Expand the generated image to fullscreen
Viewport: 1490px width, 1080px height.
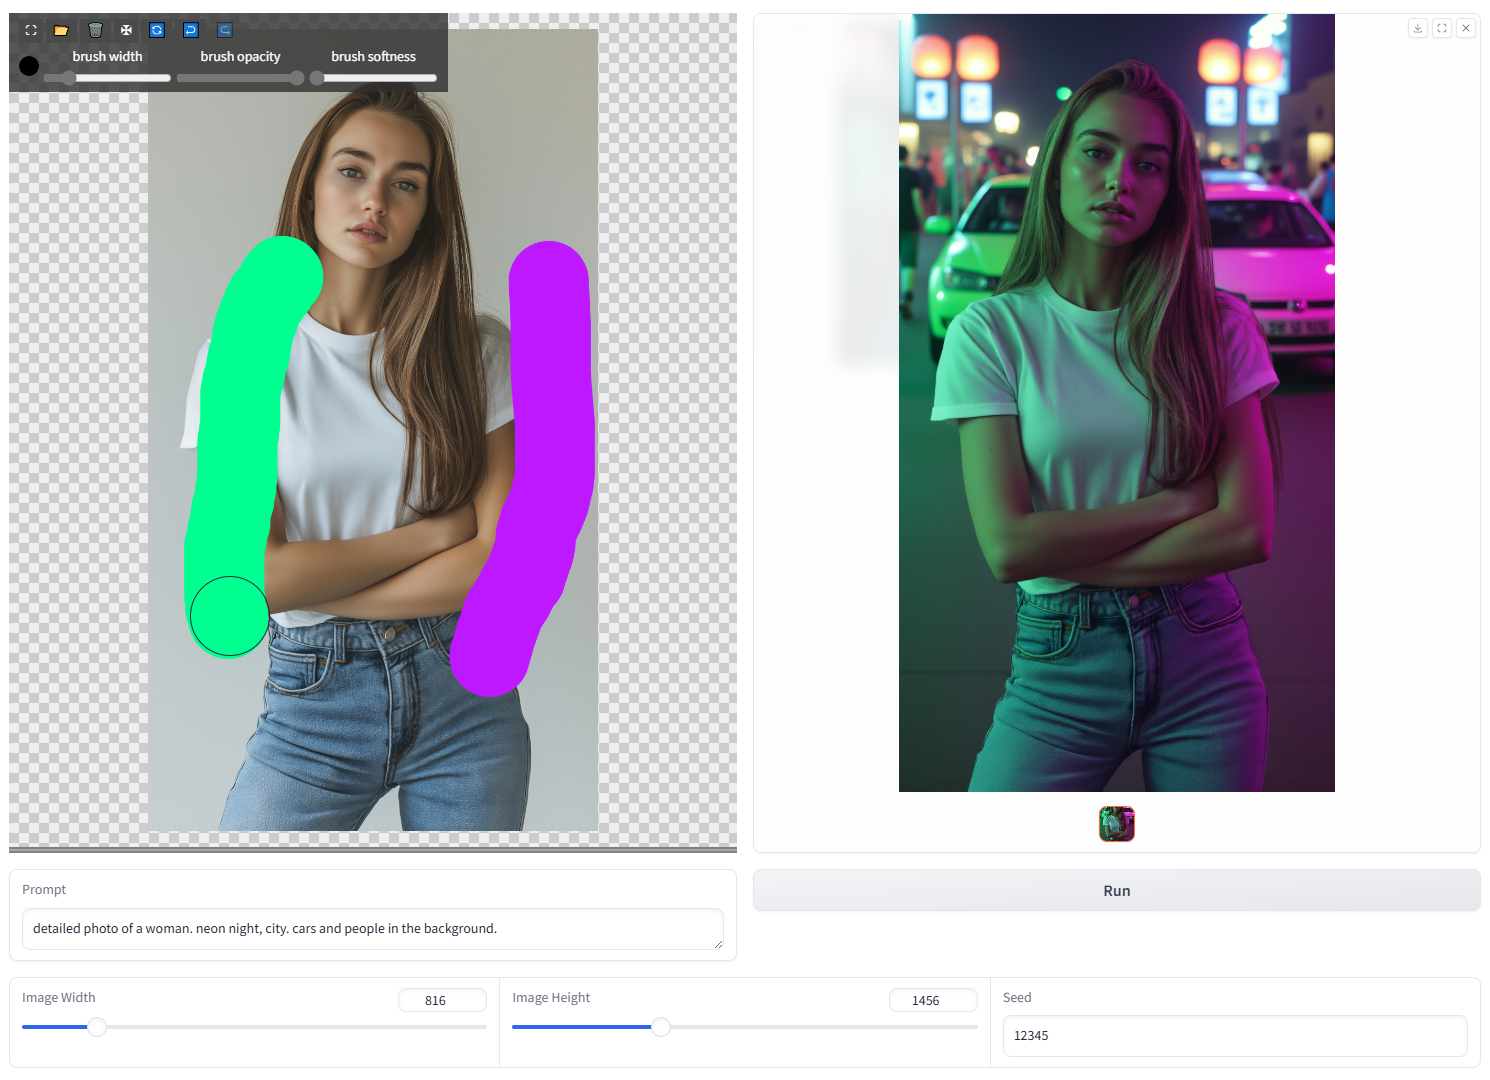(1442, 28)
